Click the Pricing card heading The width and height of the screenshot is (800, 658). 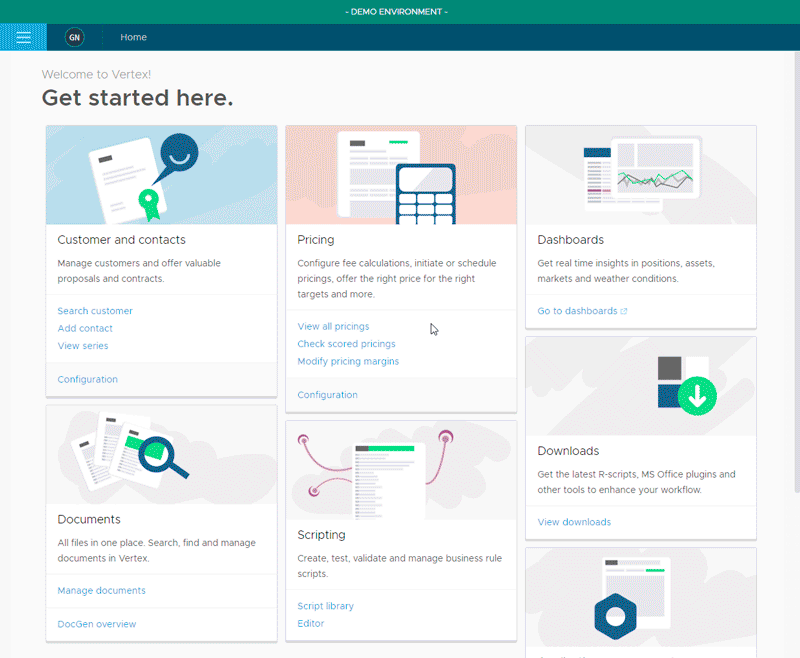tap(316, 240)
